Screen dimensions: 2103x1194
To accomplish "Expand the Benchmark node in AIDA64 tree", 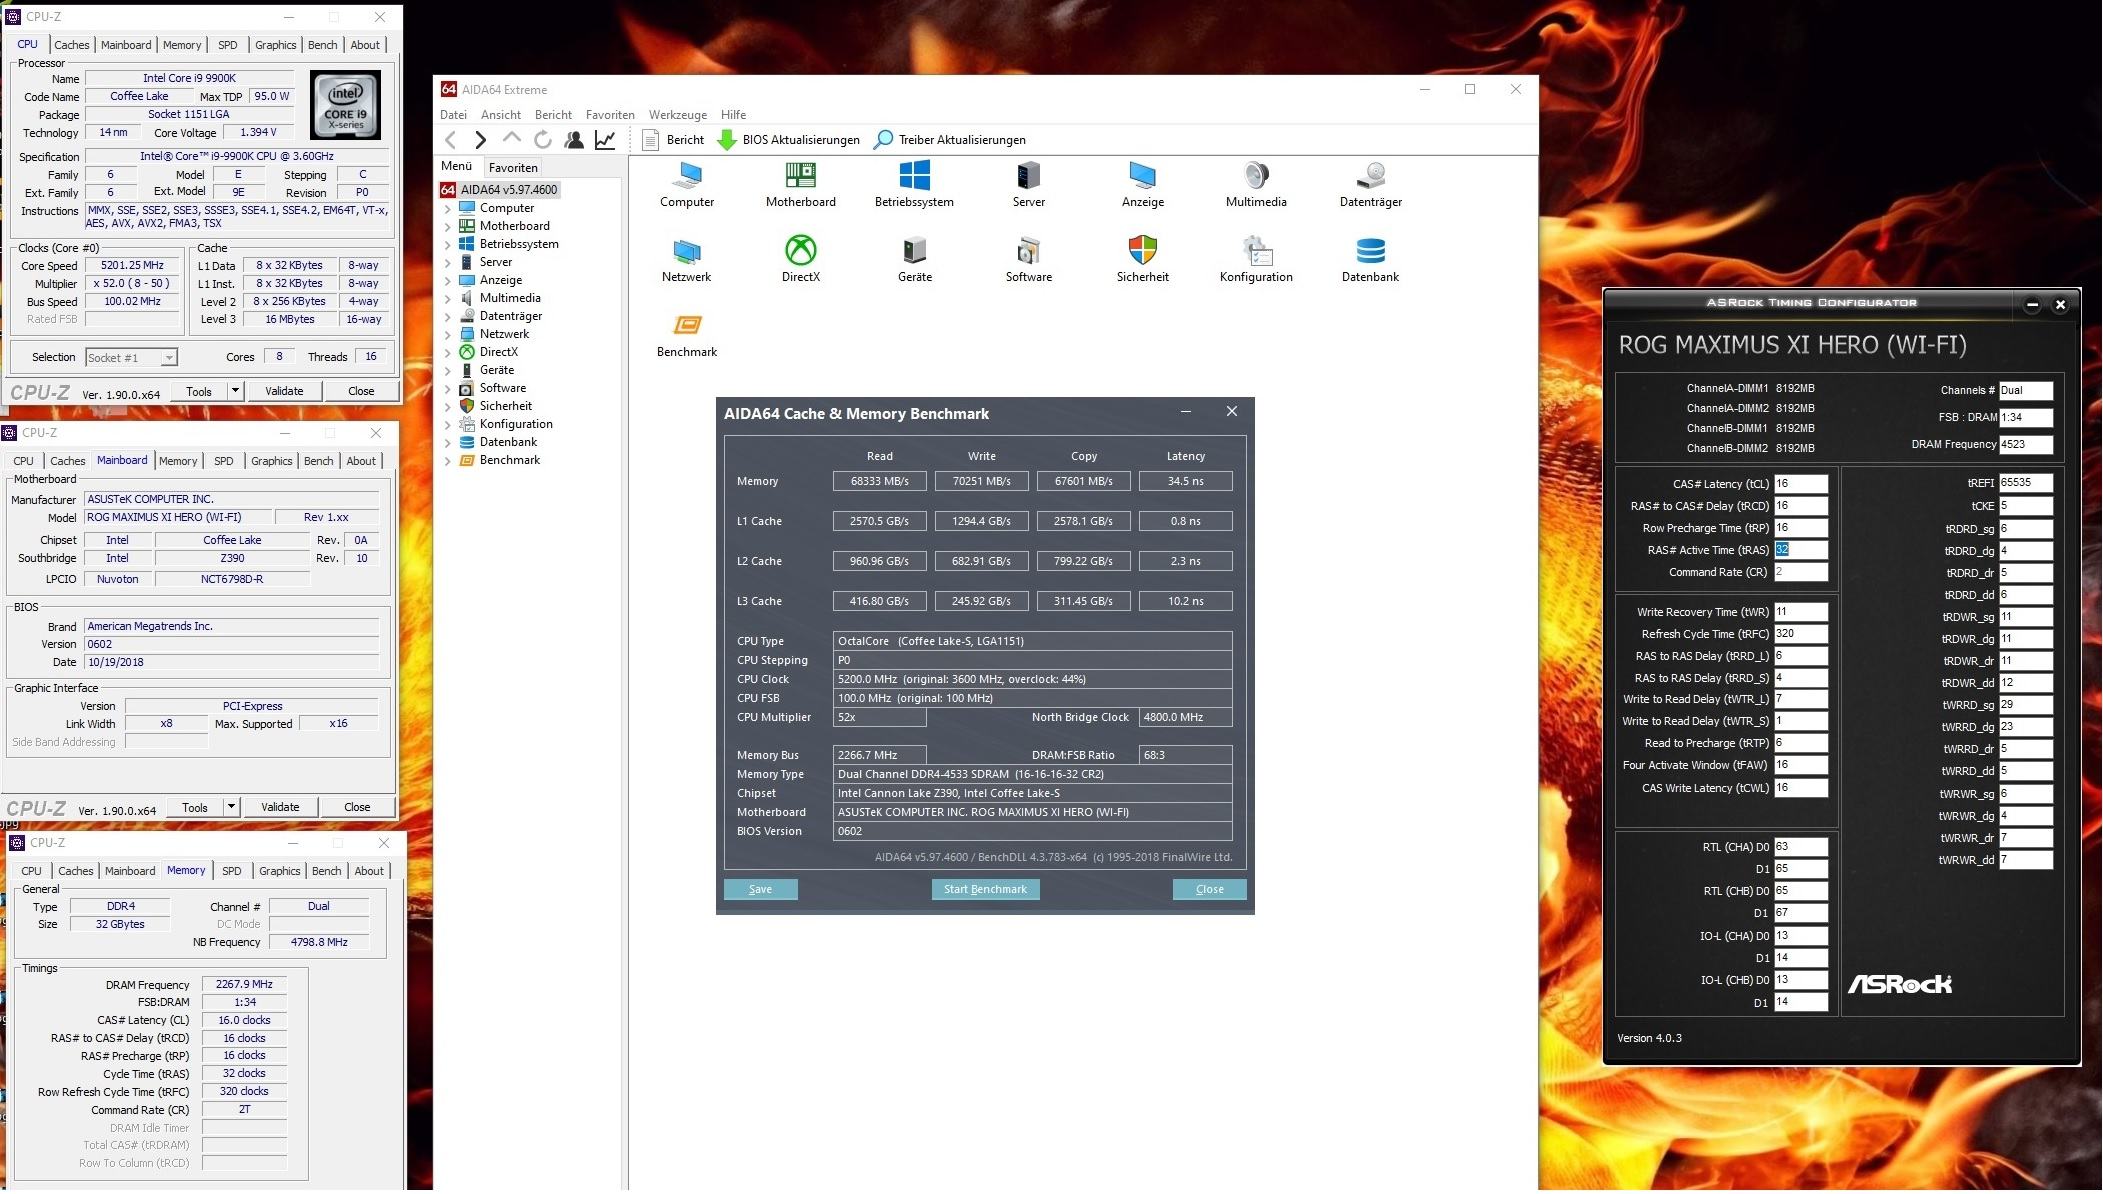I will click(x=447, y=460).
